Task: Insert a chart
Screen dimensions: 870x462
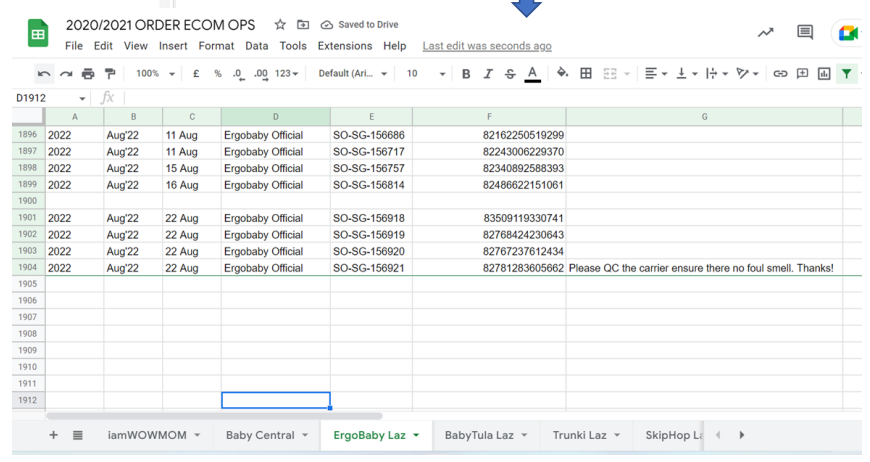Action: point(824,73)
